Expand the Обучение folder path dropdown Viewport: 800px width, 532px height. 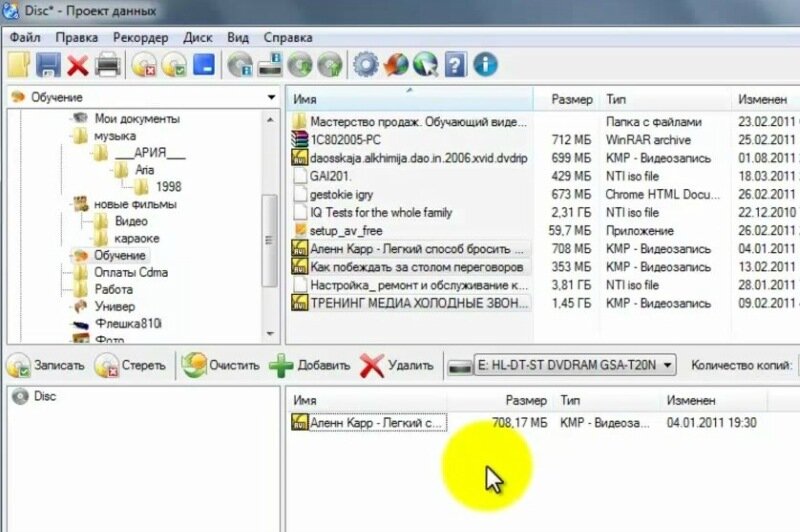pyautogui.click(x=271, y=97)
